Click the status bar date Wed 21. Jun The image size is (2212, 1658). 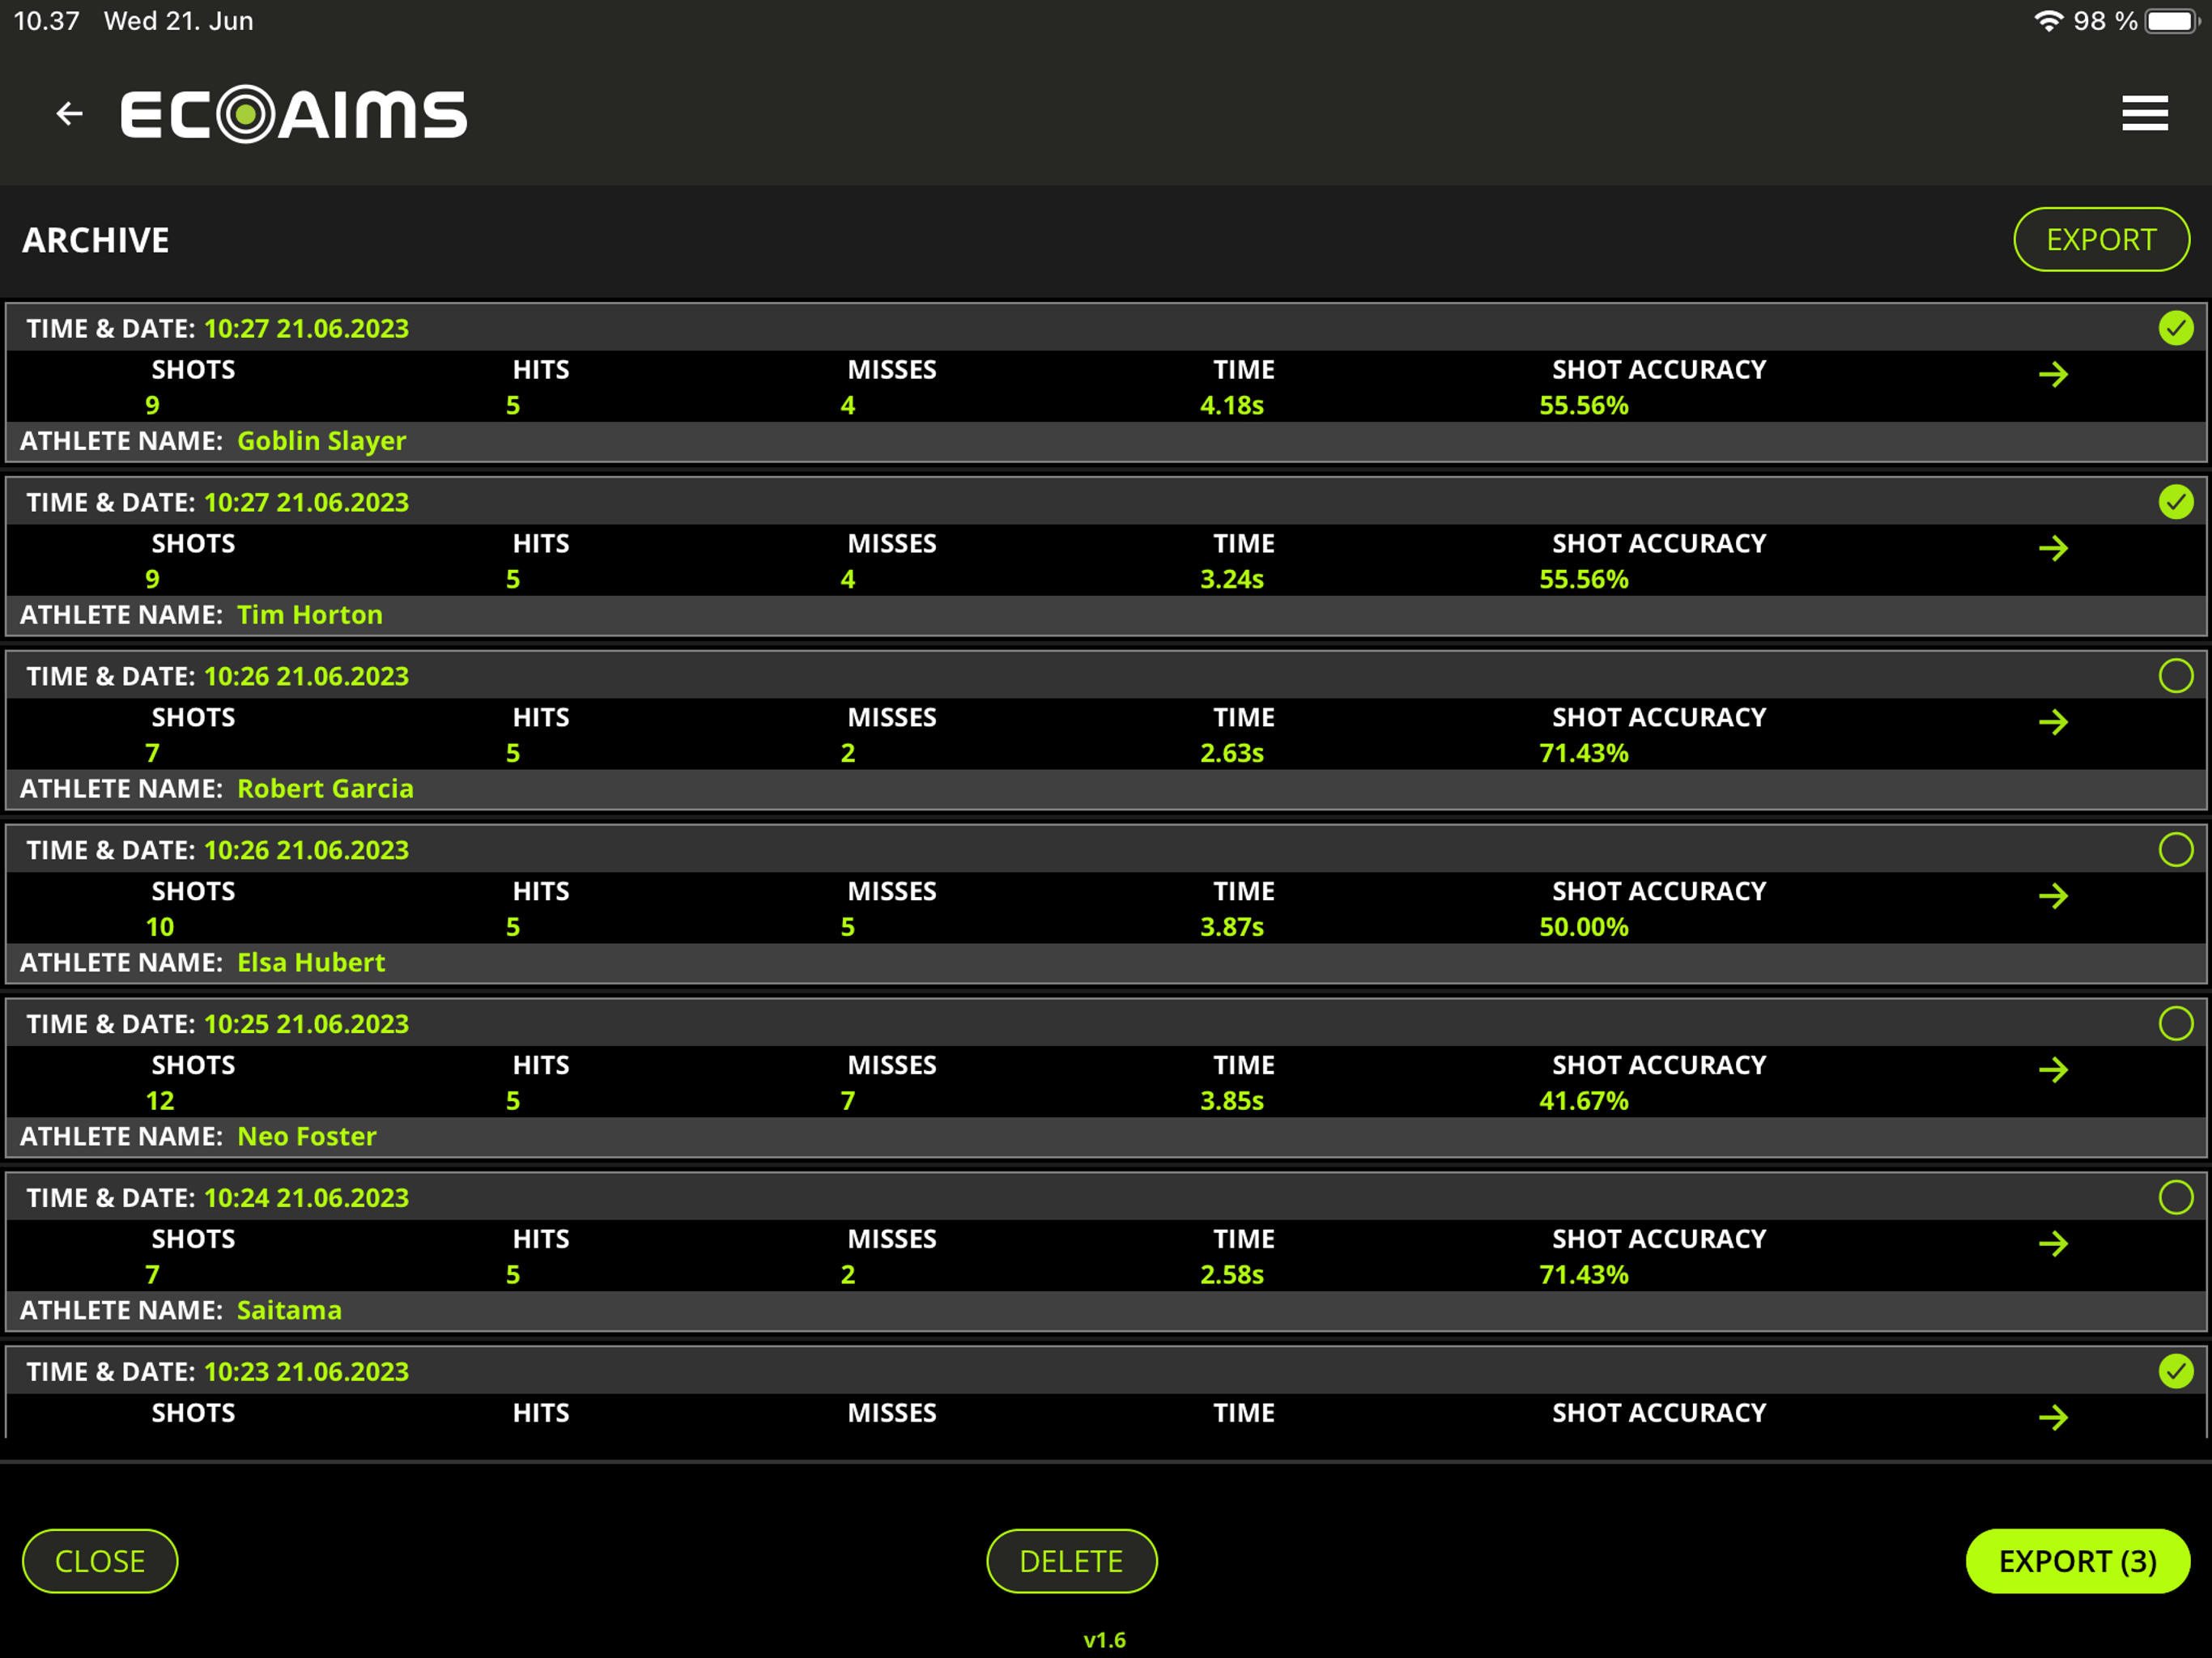179,21
